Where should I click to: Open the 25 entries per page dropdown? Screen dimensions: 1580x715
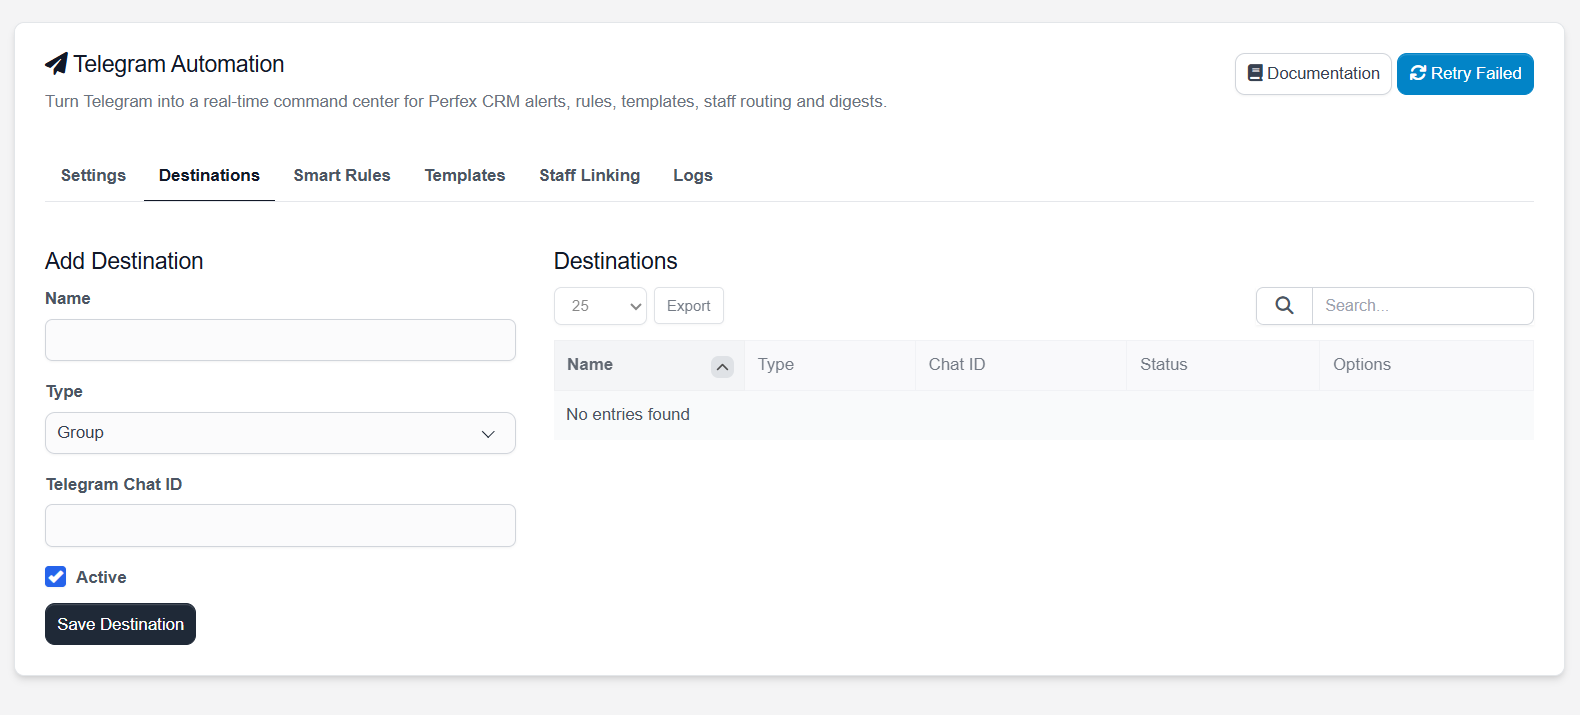point(600,306)
